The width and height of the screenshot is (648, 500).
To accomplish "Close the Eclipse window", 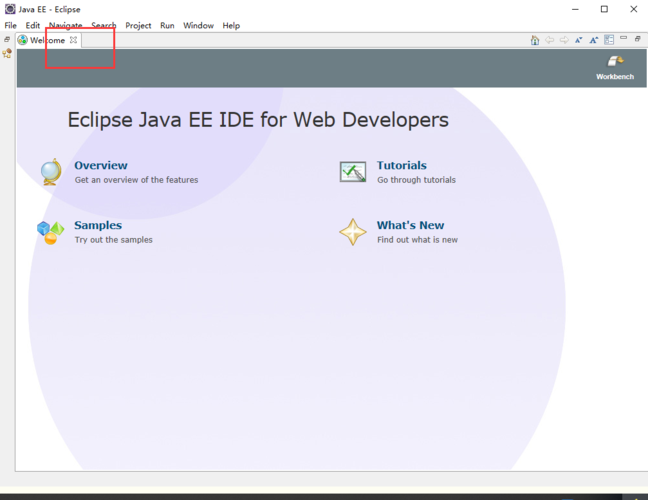I will point(634,9).
